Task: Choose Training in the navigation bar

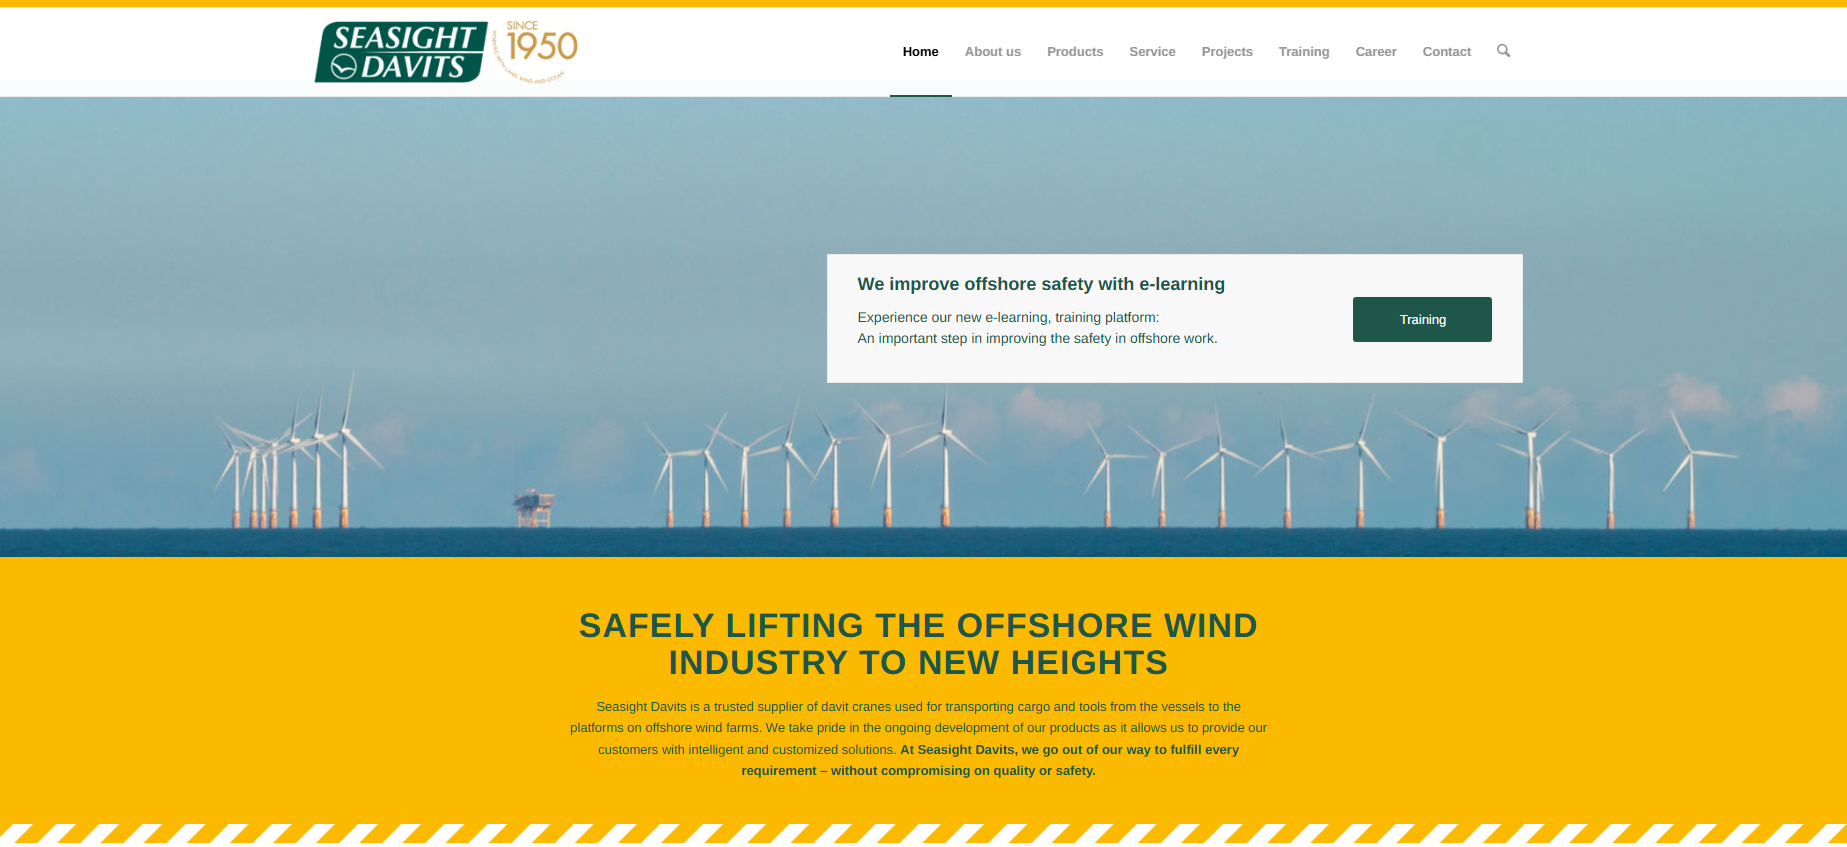Action: point(1303,52)
